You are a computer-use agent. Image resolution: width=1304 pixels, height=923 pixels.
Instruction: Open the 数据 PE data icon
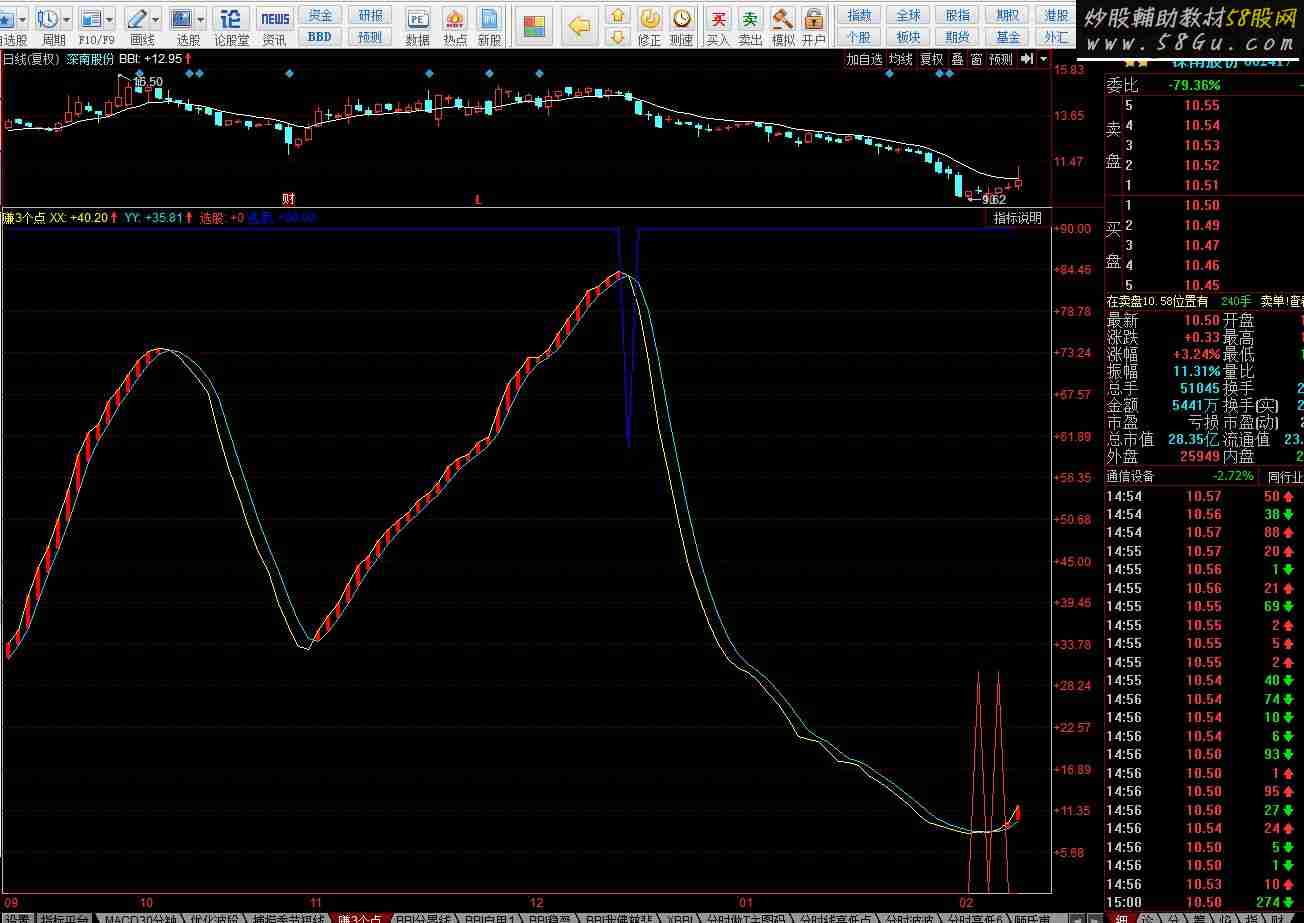click(x=418, y=18)
